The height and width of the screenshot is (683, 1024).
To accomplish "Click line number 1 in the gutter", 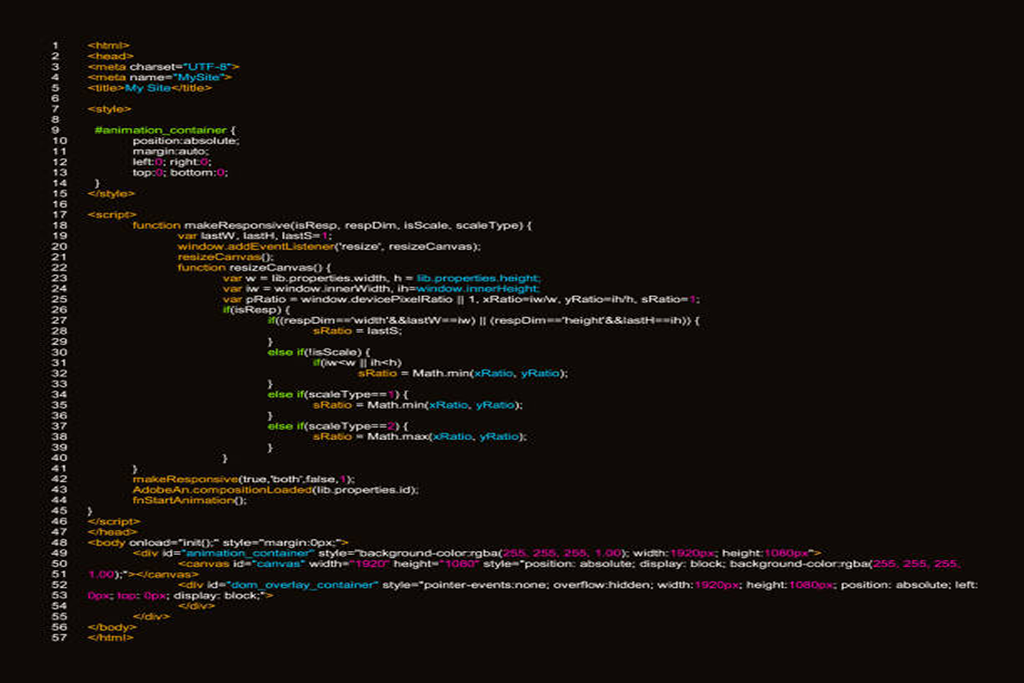I will click(x=55, y=45).
